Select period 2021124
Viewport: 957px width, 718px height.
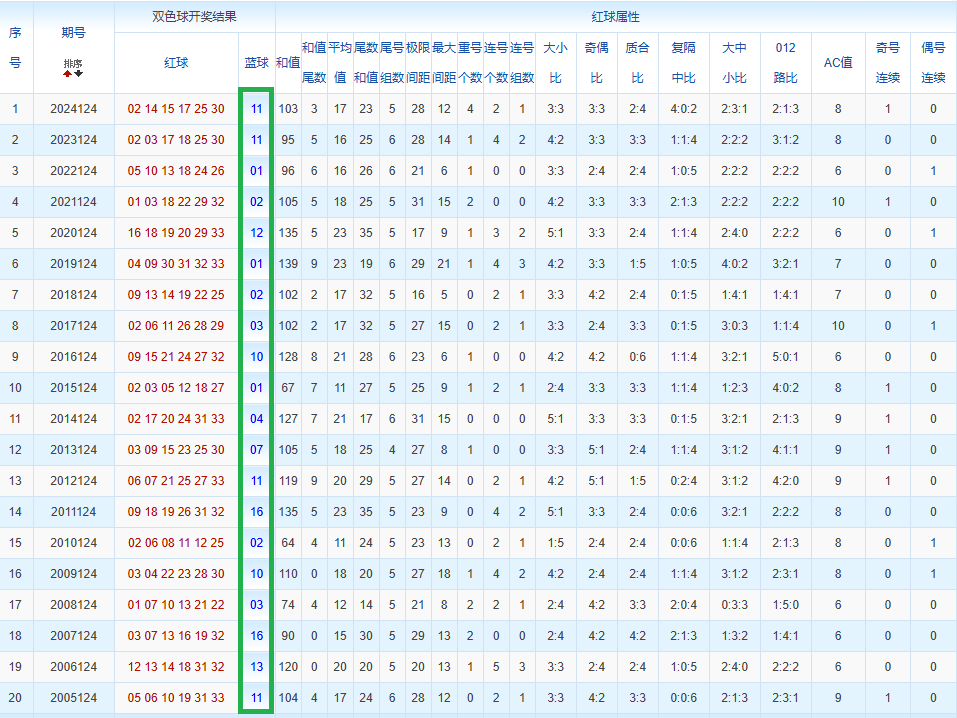[x=73, y=201]
